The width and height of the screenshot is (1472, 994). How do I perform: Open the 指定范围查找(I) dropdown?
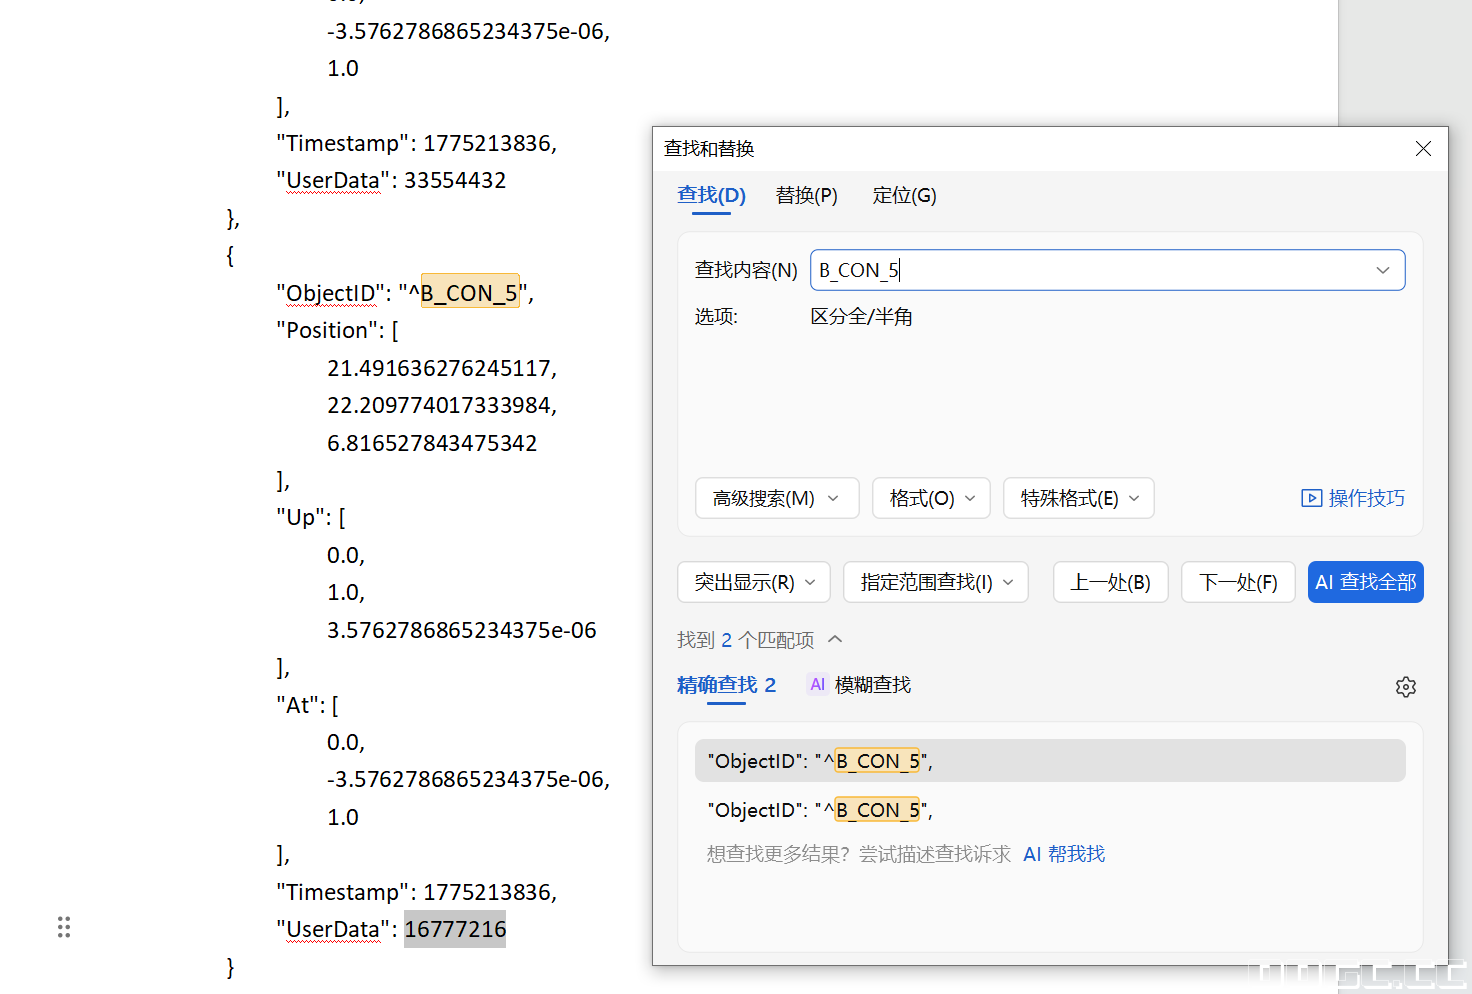(936, 582)
